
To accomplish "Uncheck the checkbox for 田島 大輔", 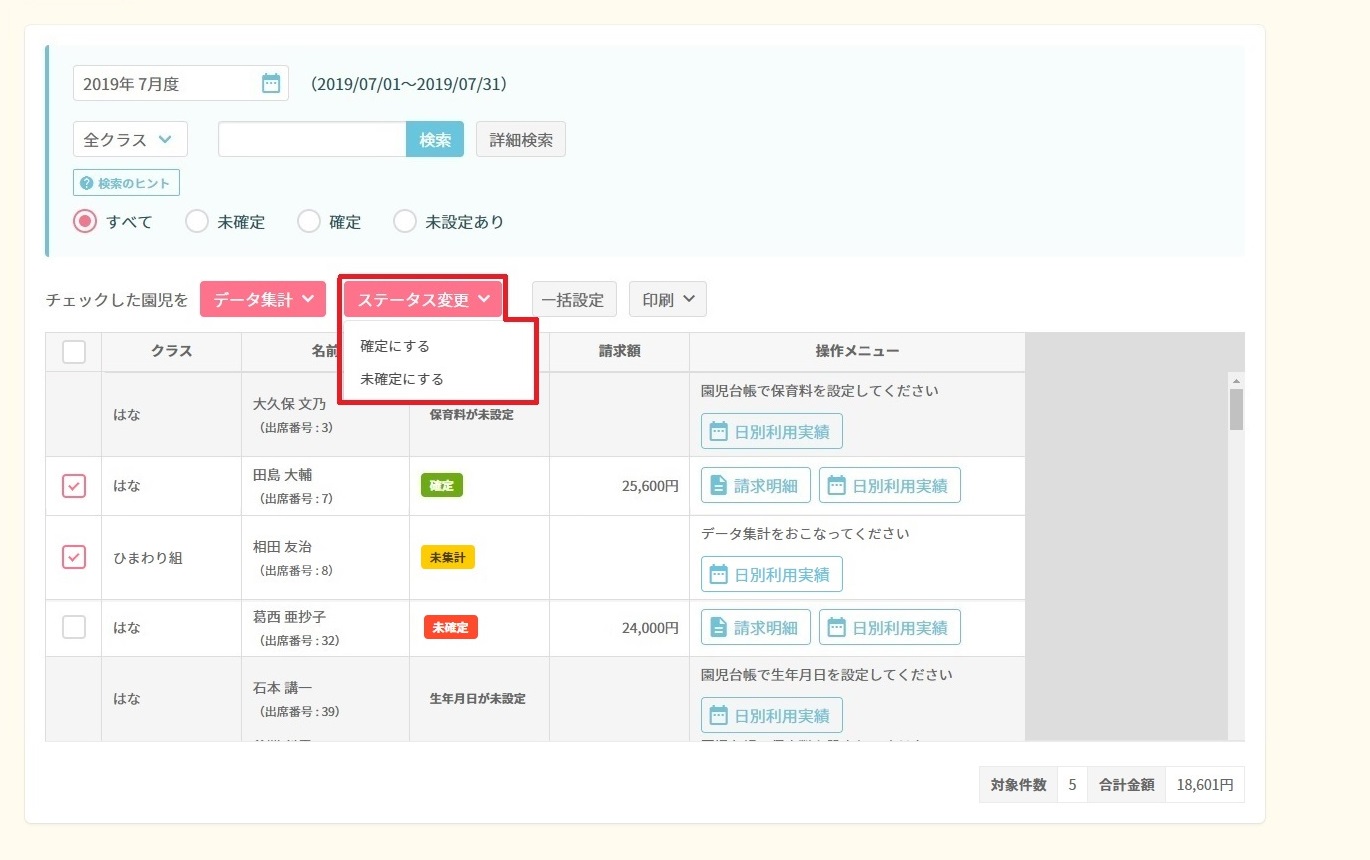I will point(74,486).
